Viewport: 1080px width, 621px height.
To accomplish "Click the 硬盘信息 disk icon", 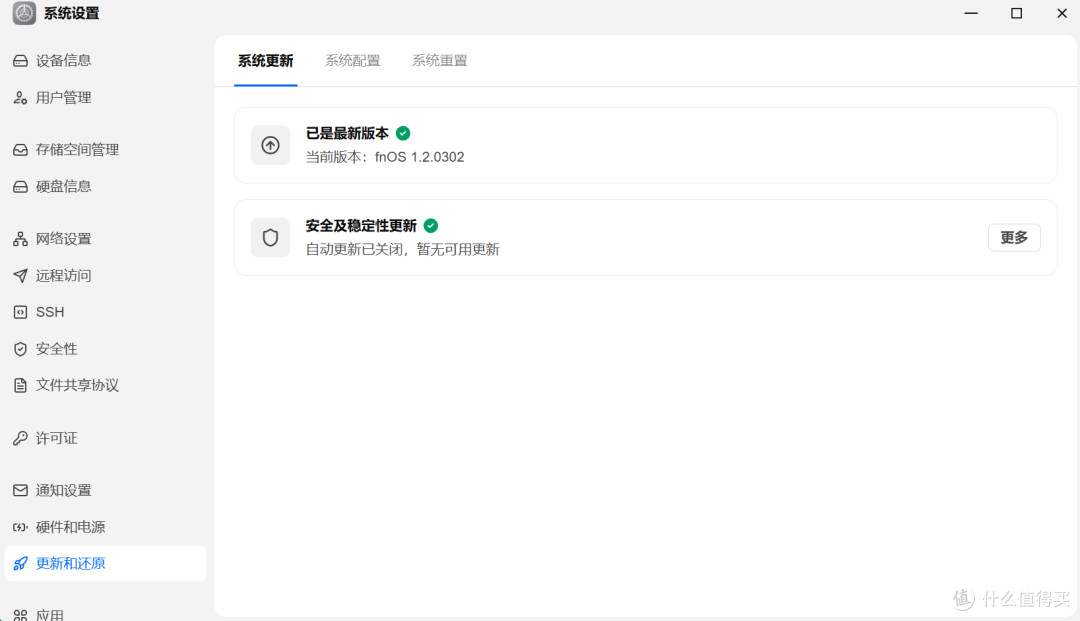I will pyautogui.click(x=21, y=187).
